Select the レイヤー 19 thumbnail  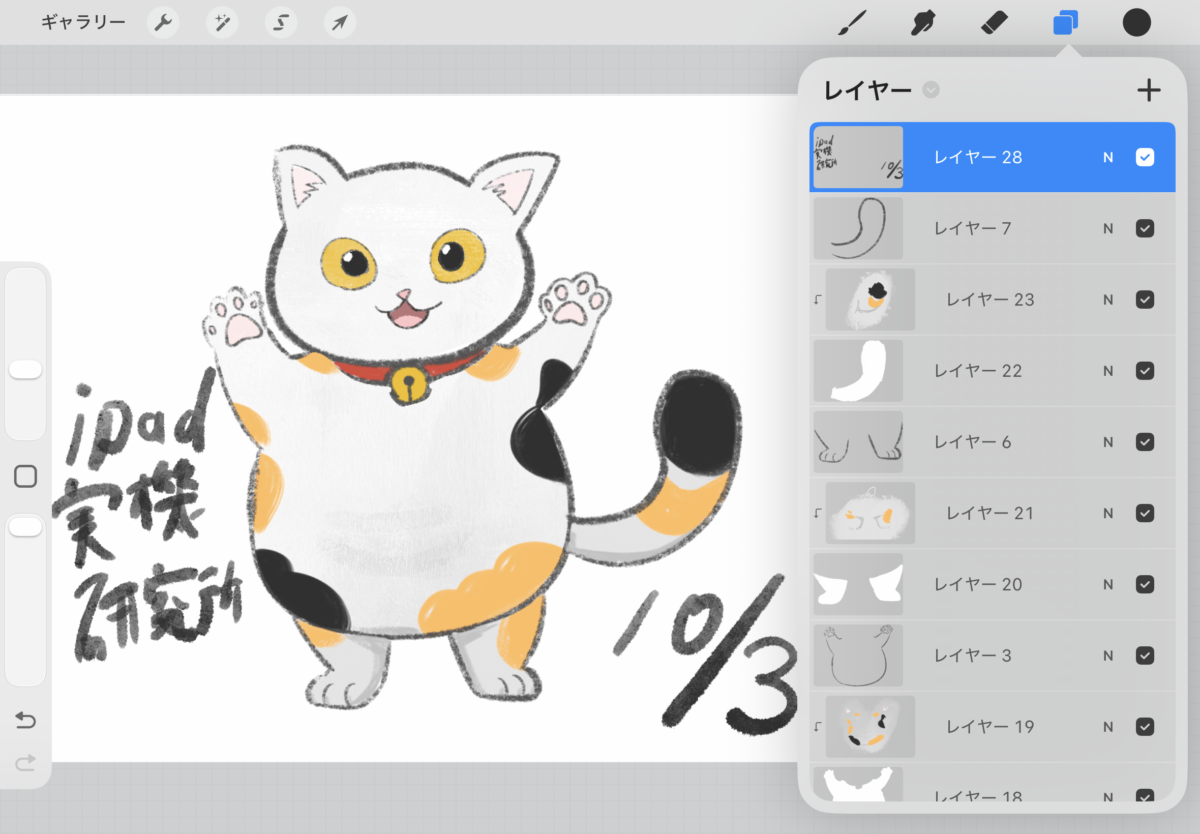coord(870,726)
